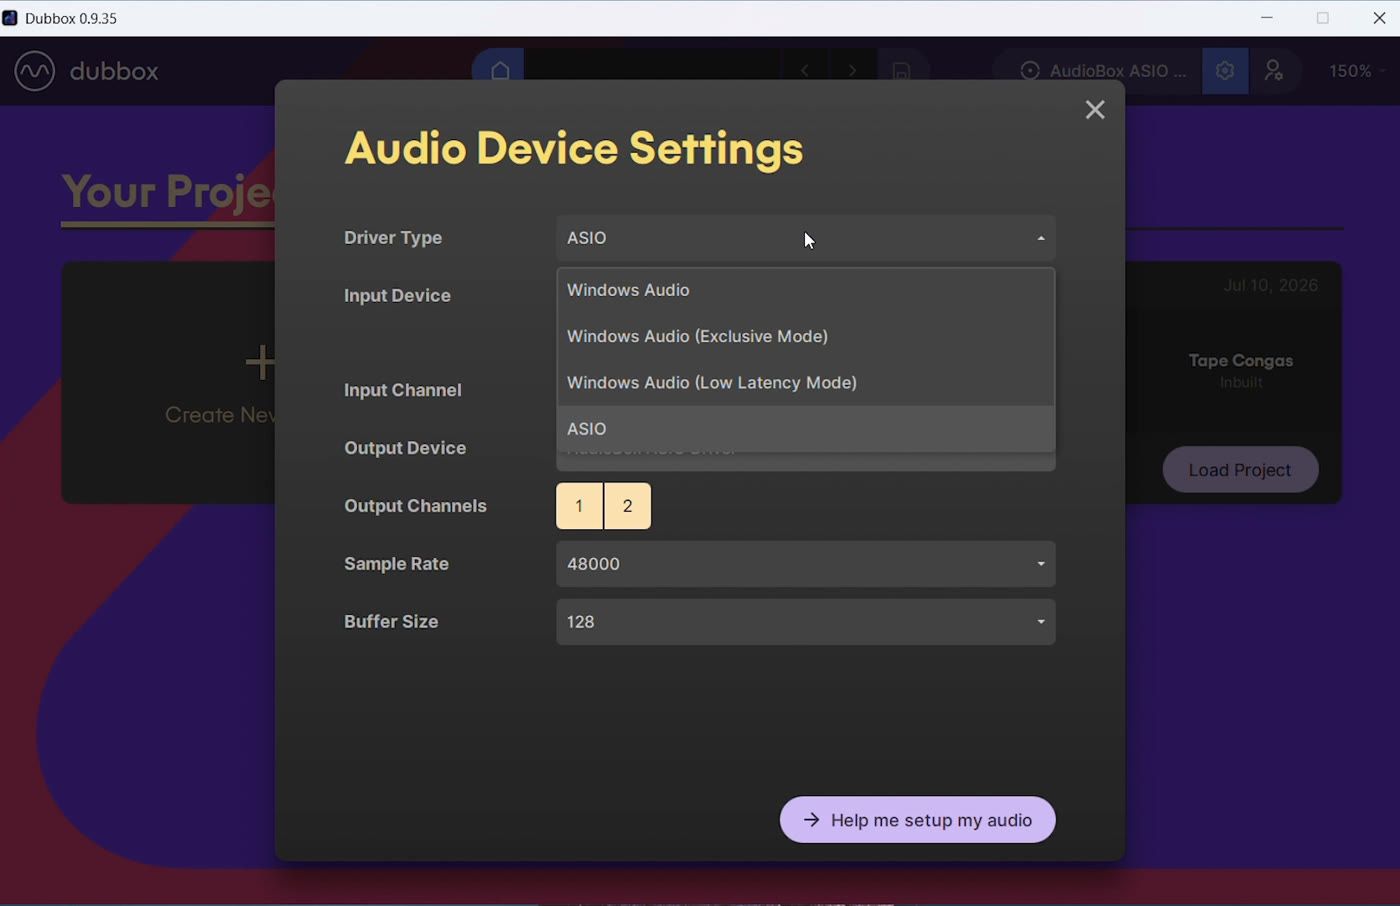1400x906 pixels.
Task: Select the ASIO option in list
Action: (805, 428)
